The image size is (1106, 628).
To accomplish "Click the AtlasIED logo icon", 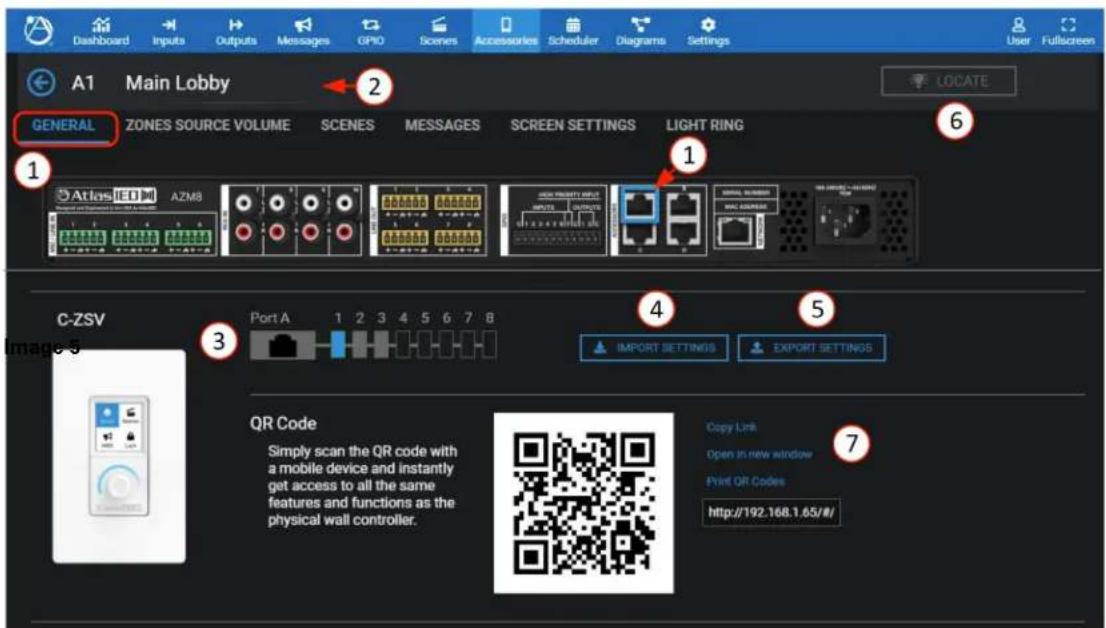I will pyautogui.click(x=37, y=31).
